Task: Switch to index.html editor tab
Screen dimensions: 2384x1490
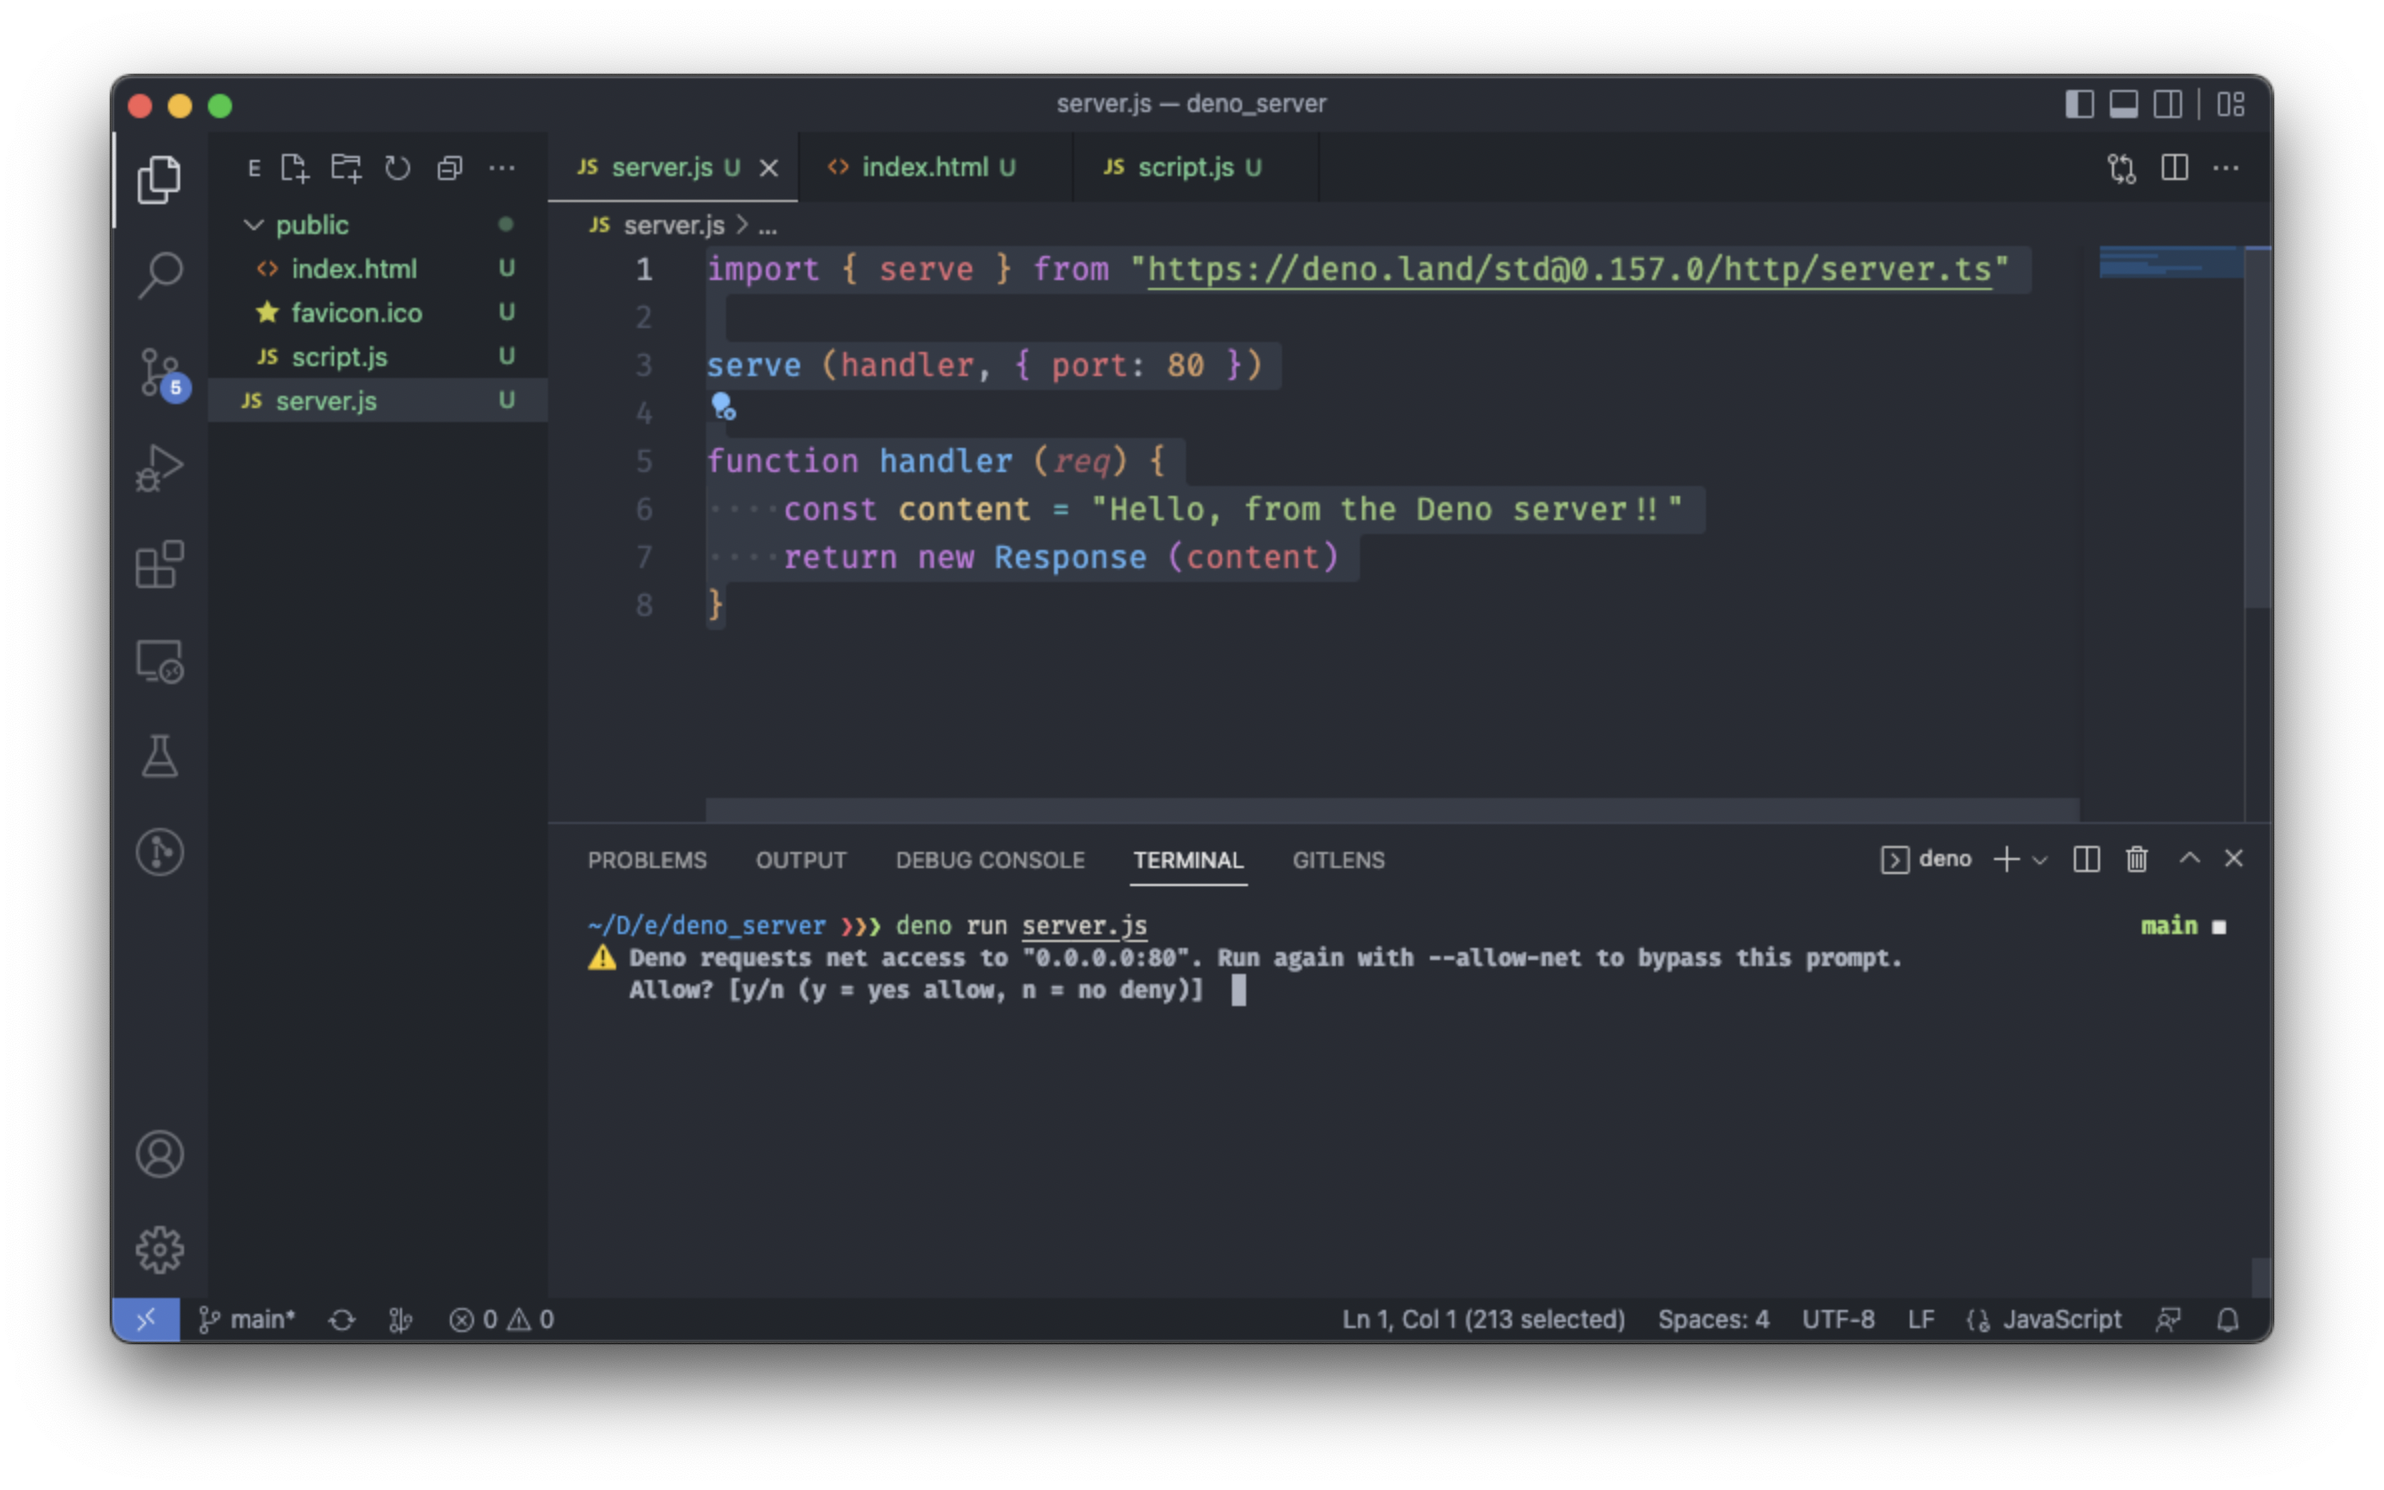Action: [x=935, y=167]
